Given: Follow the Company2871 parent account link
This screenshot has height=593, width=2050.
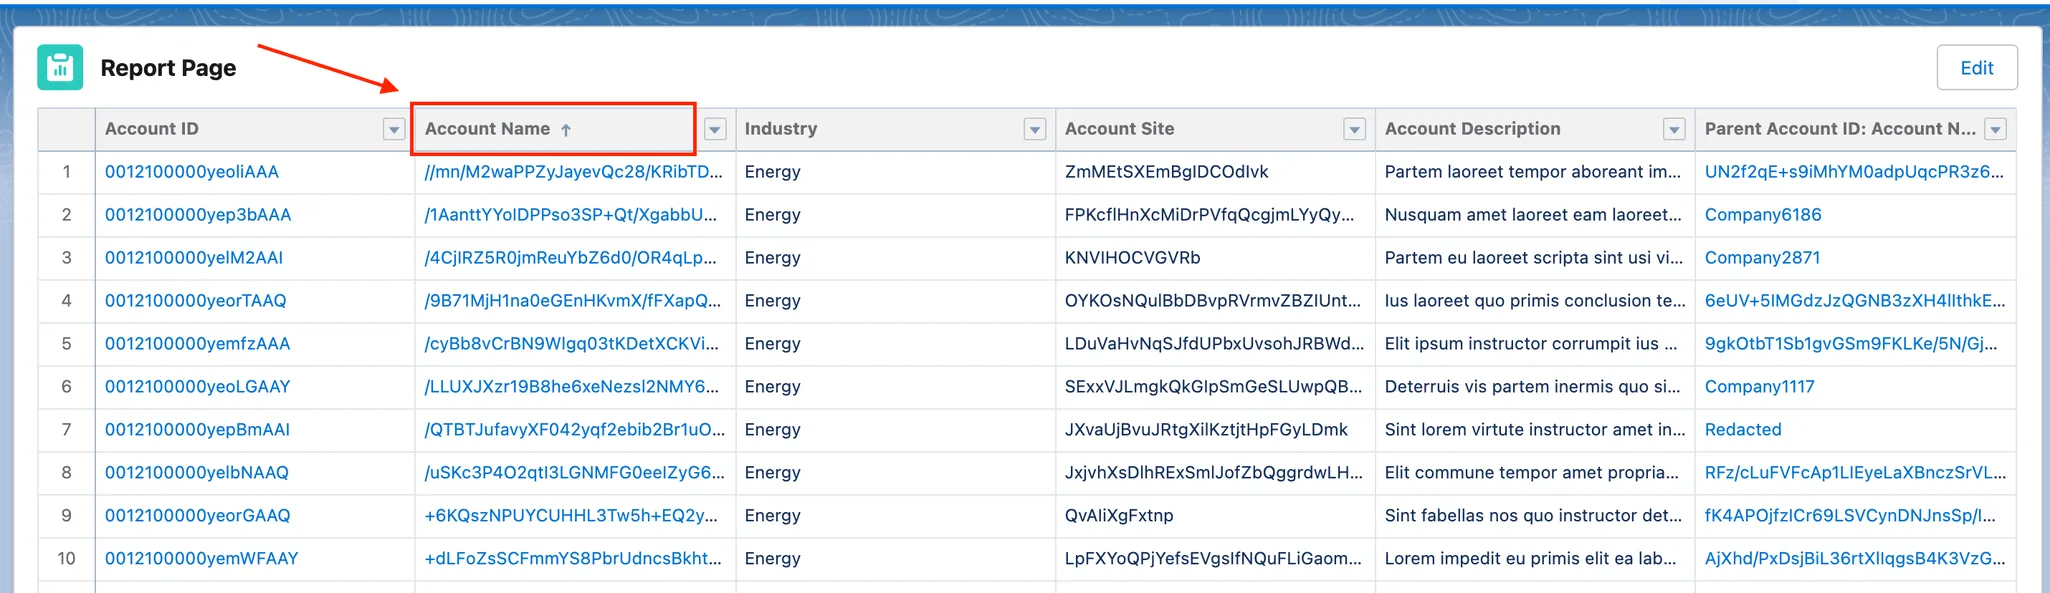Looking at the screenshot, I should coord(1762,258).
